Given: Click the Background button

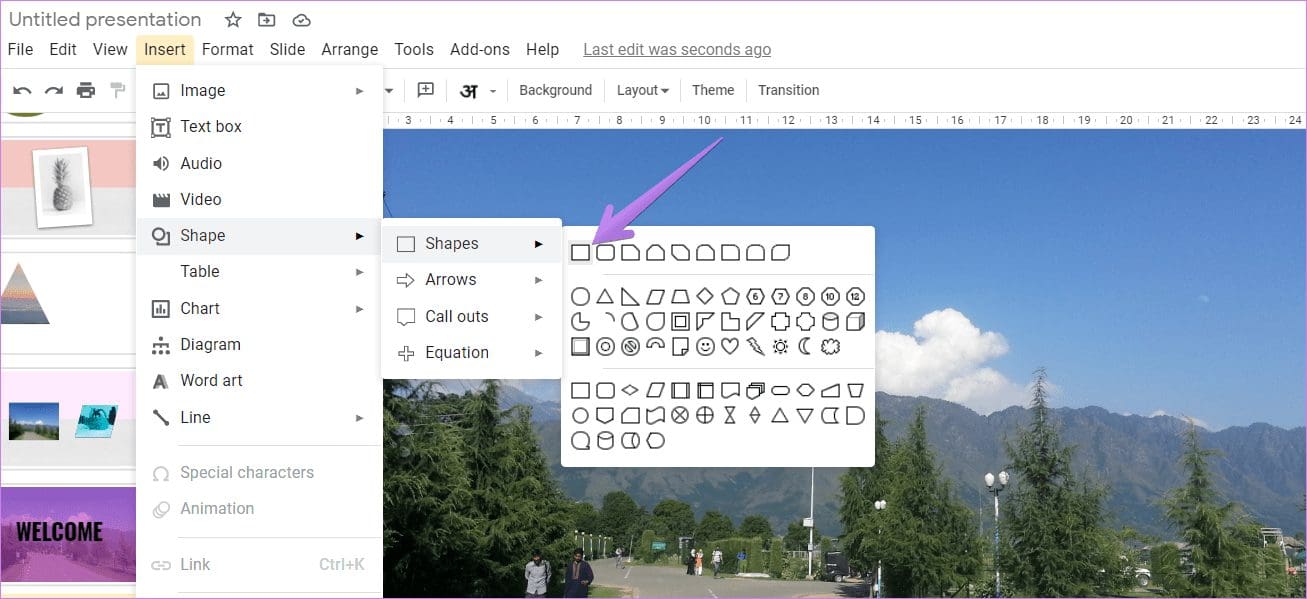Looking at the screenshot, I should tap(555, 90).
